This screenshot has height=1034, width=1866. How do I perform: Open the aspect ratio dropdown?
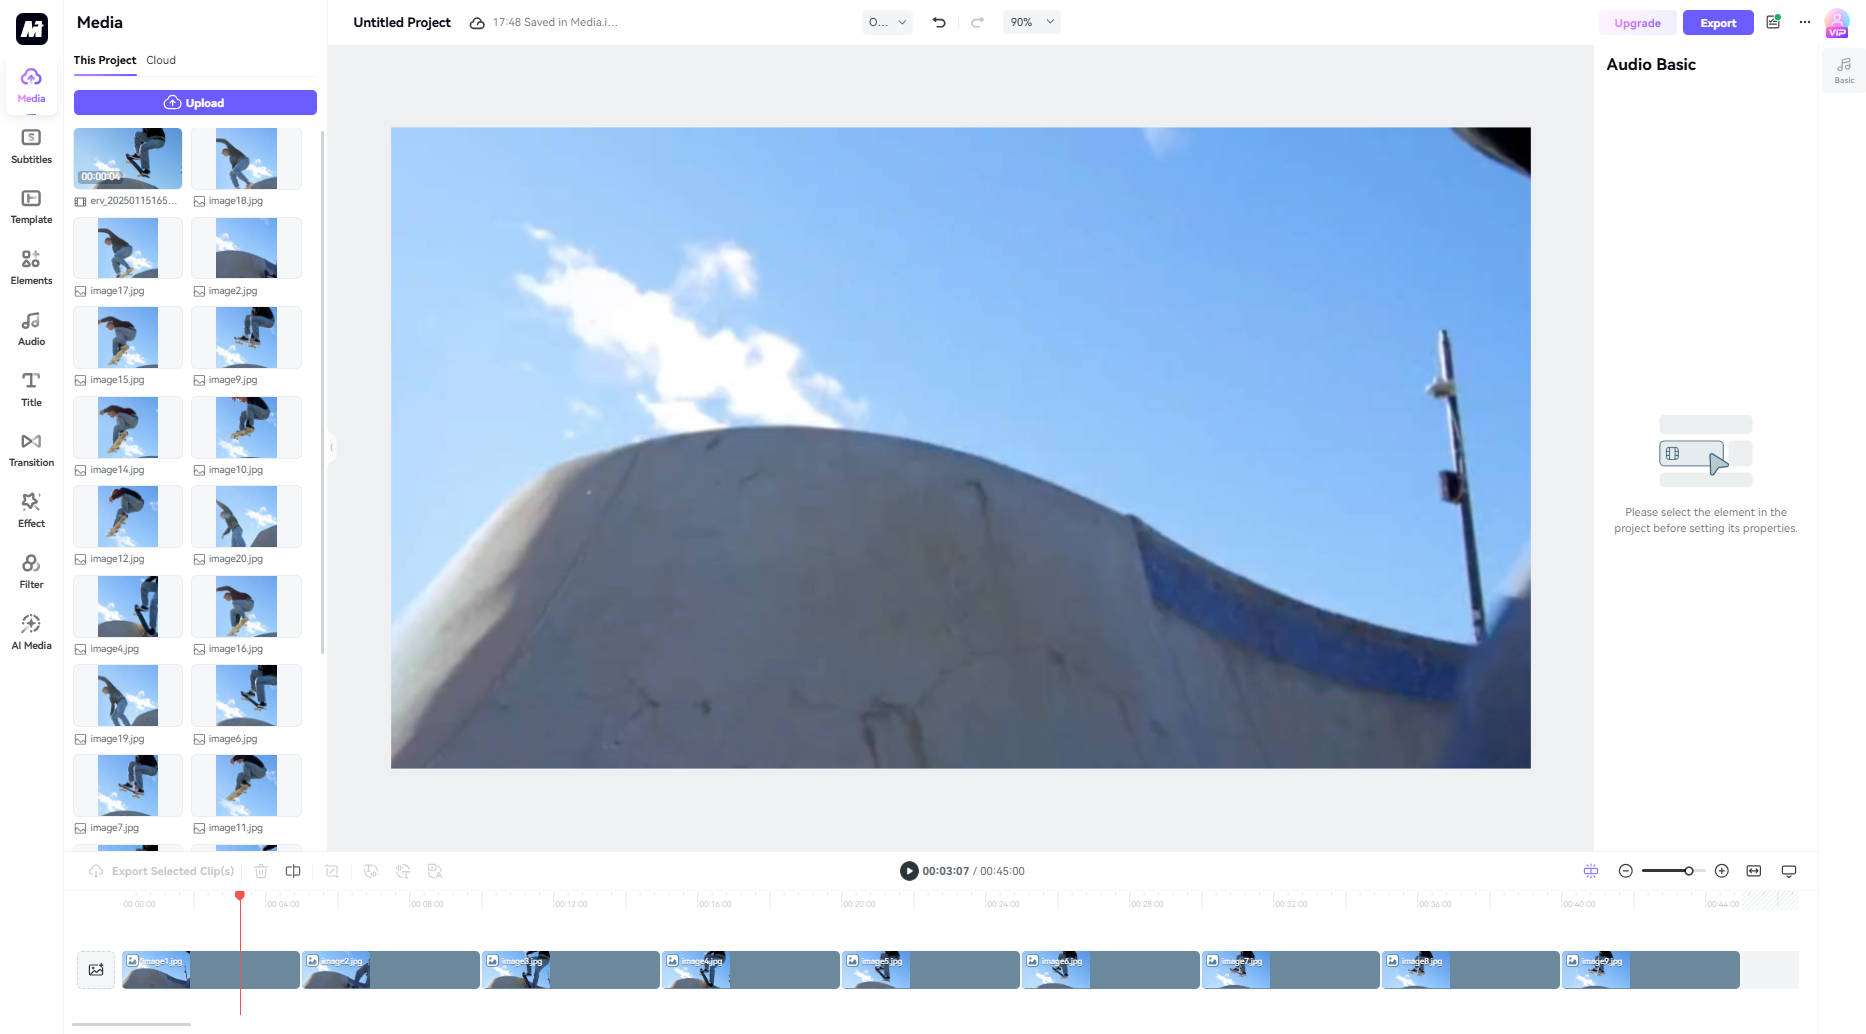[887, 22]
